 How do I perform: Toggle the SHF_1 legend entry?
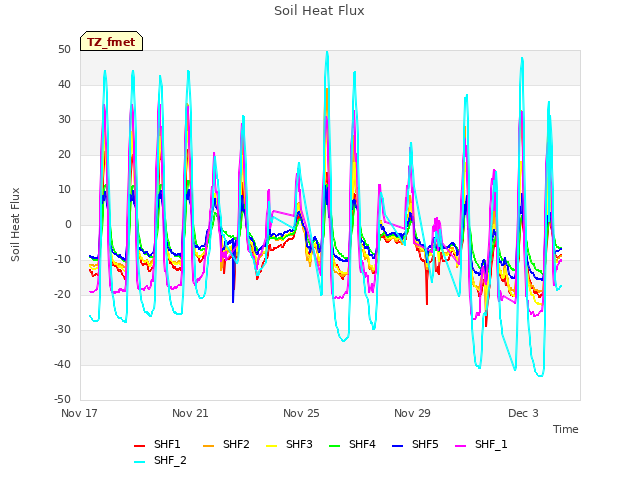(481, 444)
